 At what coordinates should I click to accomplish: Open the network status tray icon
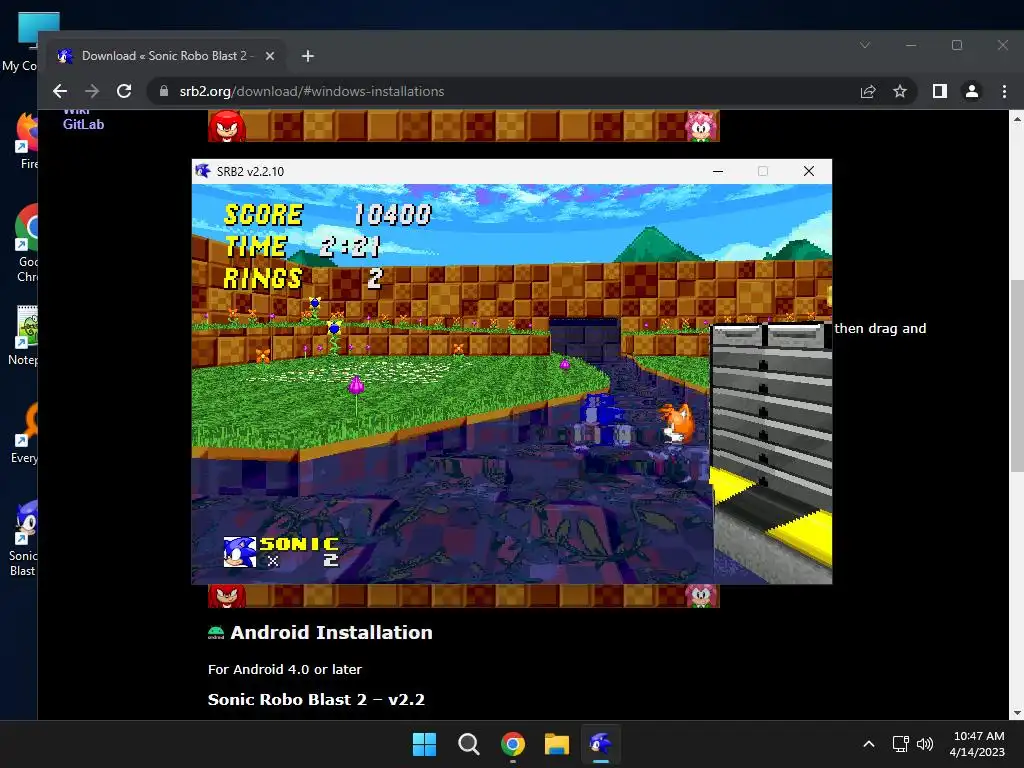point(901,744)
